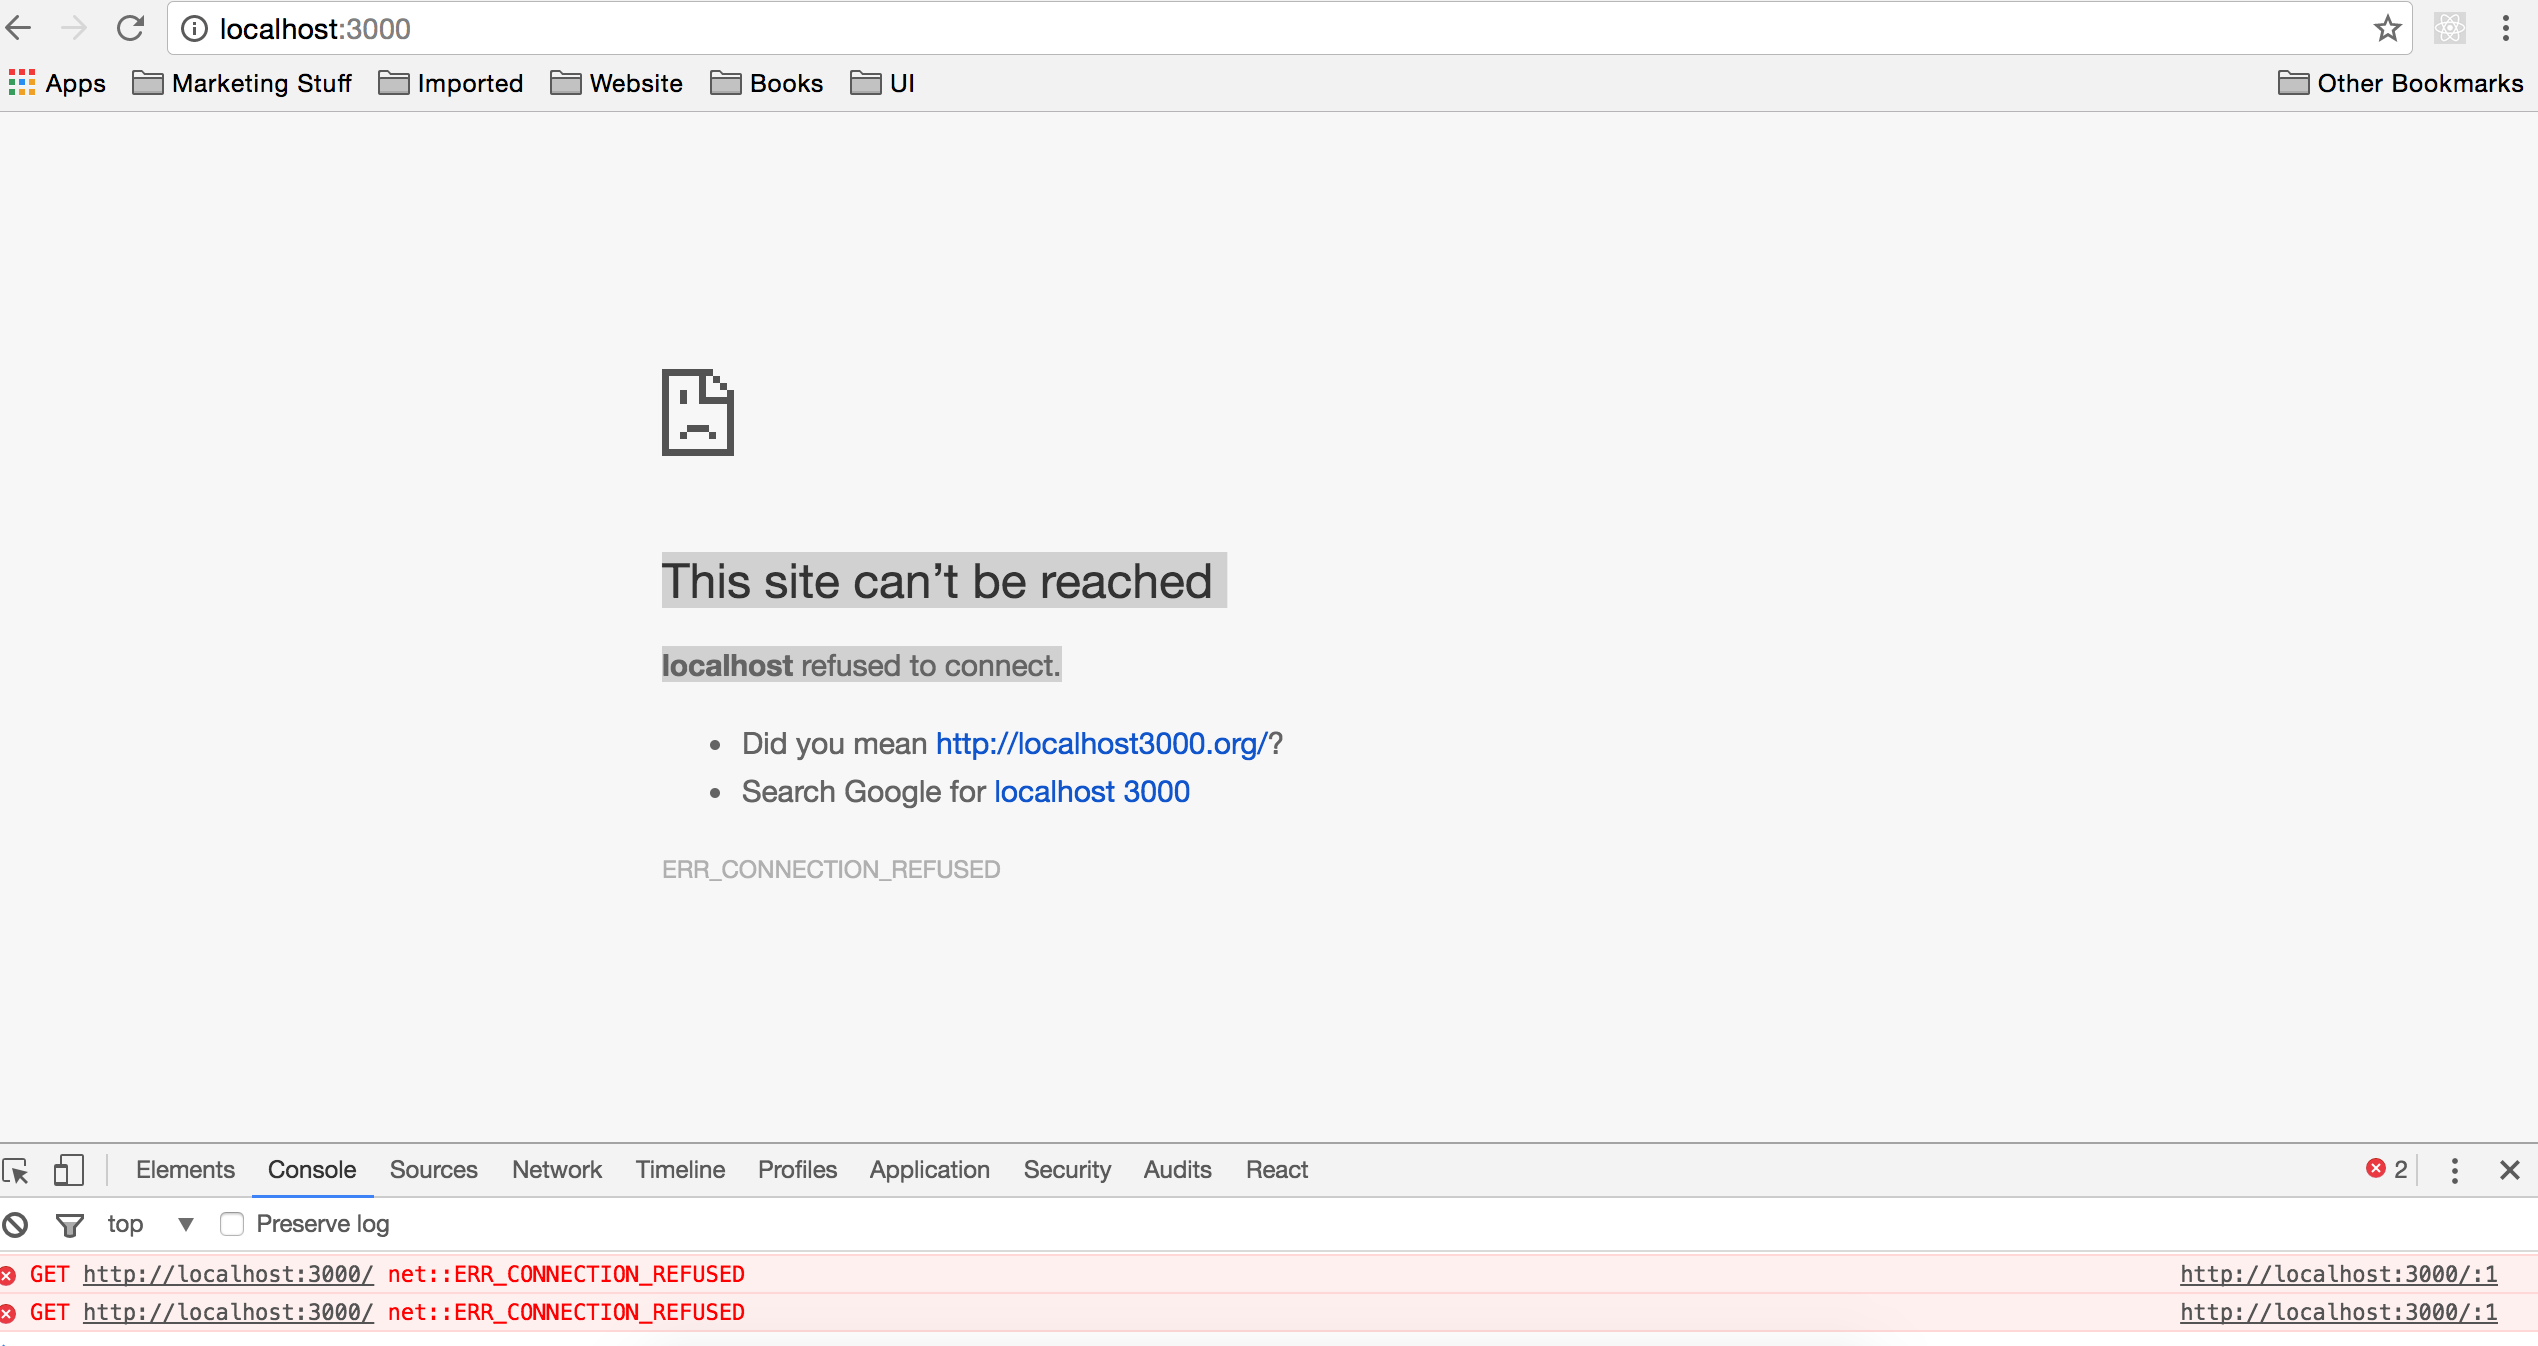Viewport: 2538px width, 1346px height.
Task: Click the ERR_CONNECTION_REFUSED page error code
Action: tap(831, 869)
